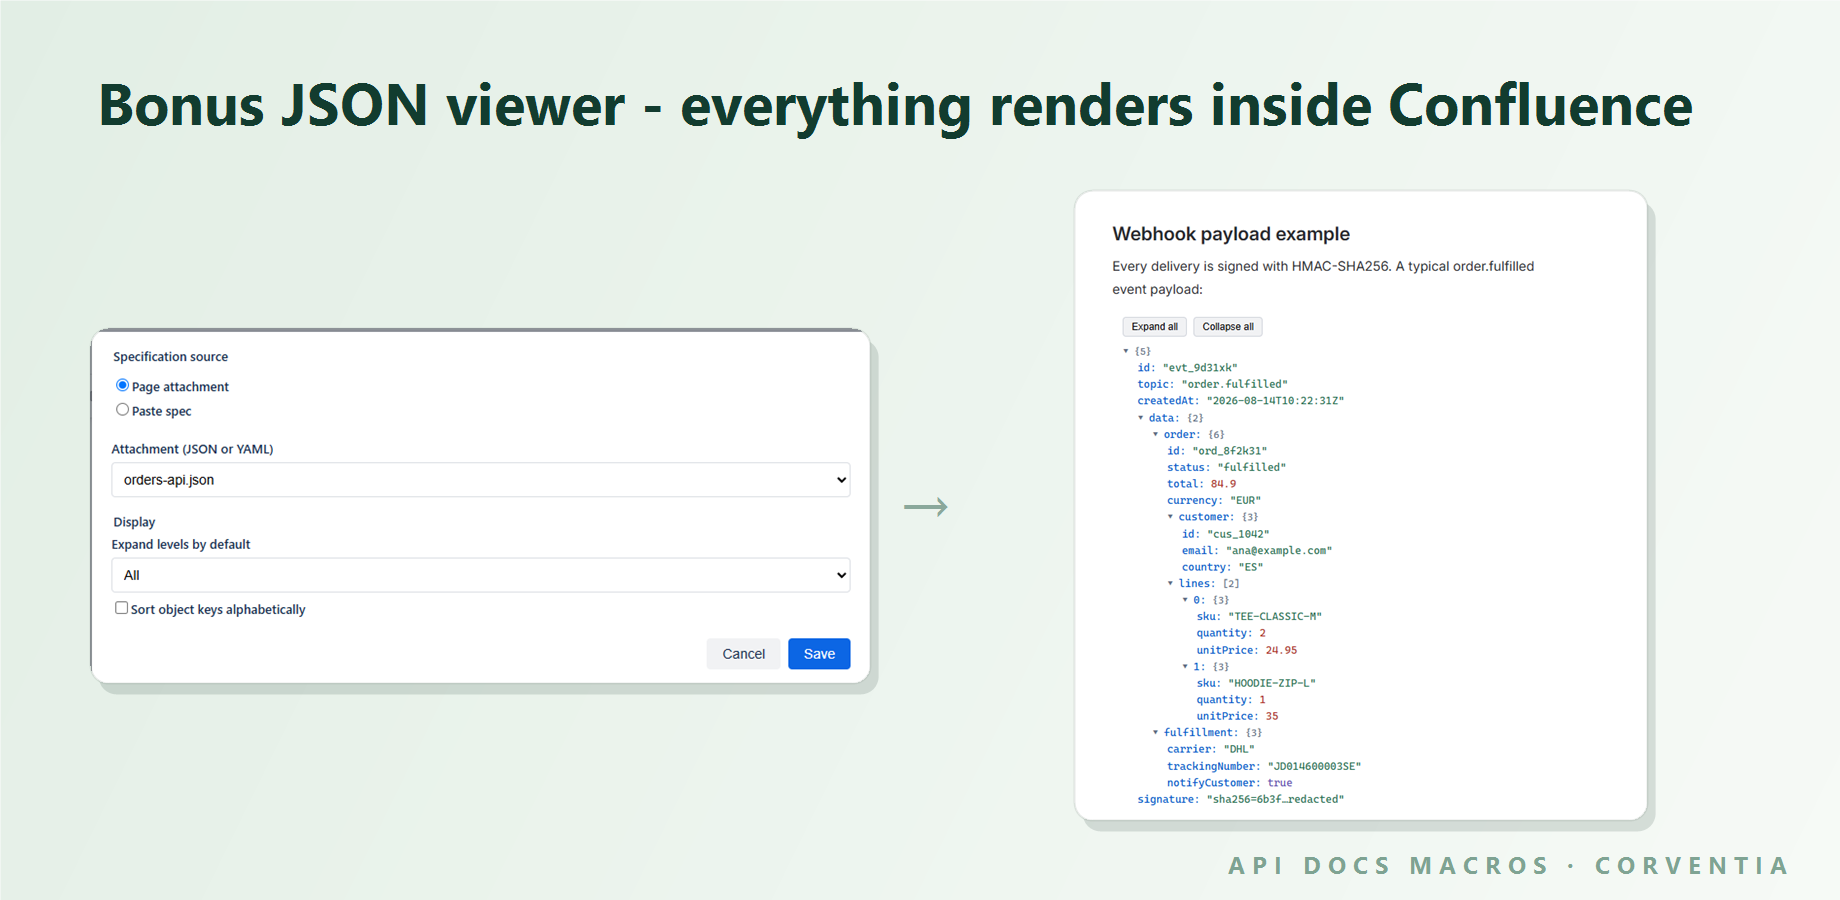Click the country "ES" value

pos(1251,567)
